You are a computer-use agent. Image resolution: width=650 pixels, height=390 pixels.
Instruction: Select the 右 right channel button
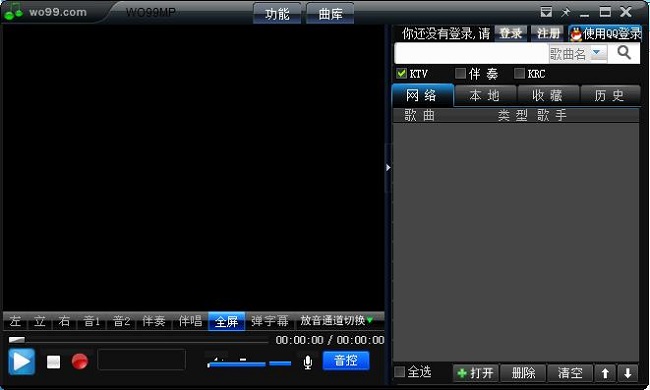coord(65,321)
